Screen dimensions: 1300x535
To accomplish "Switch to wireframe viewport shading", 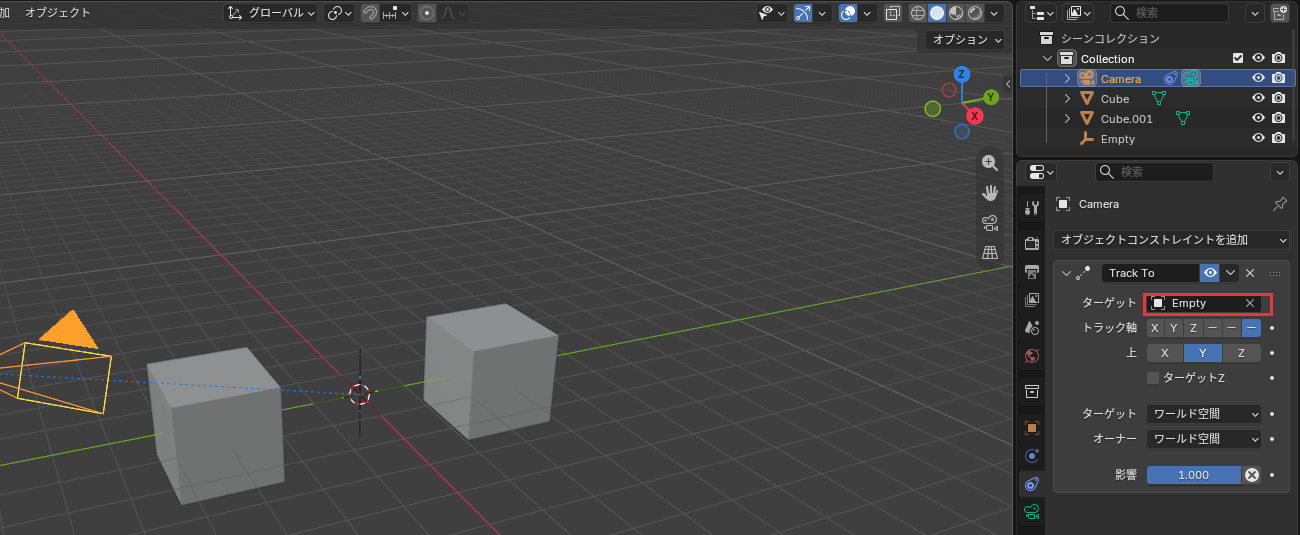I will [918, 13].
